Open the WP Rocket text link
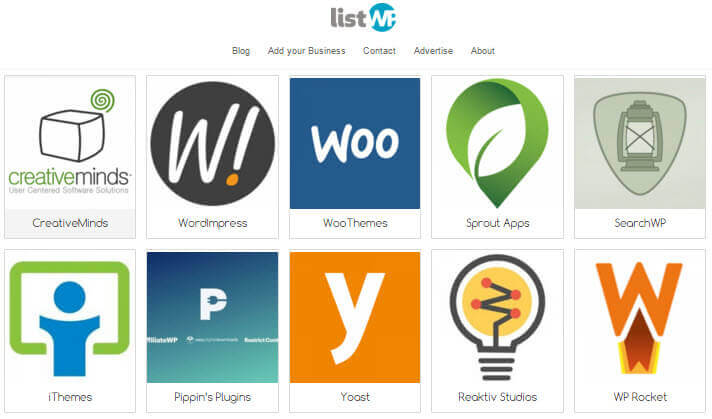The height and width of the screenshot is (419, 712). tap(640, 397)
